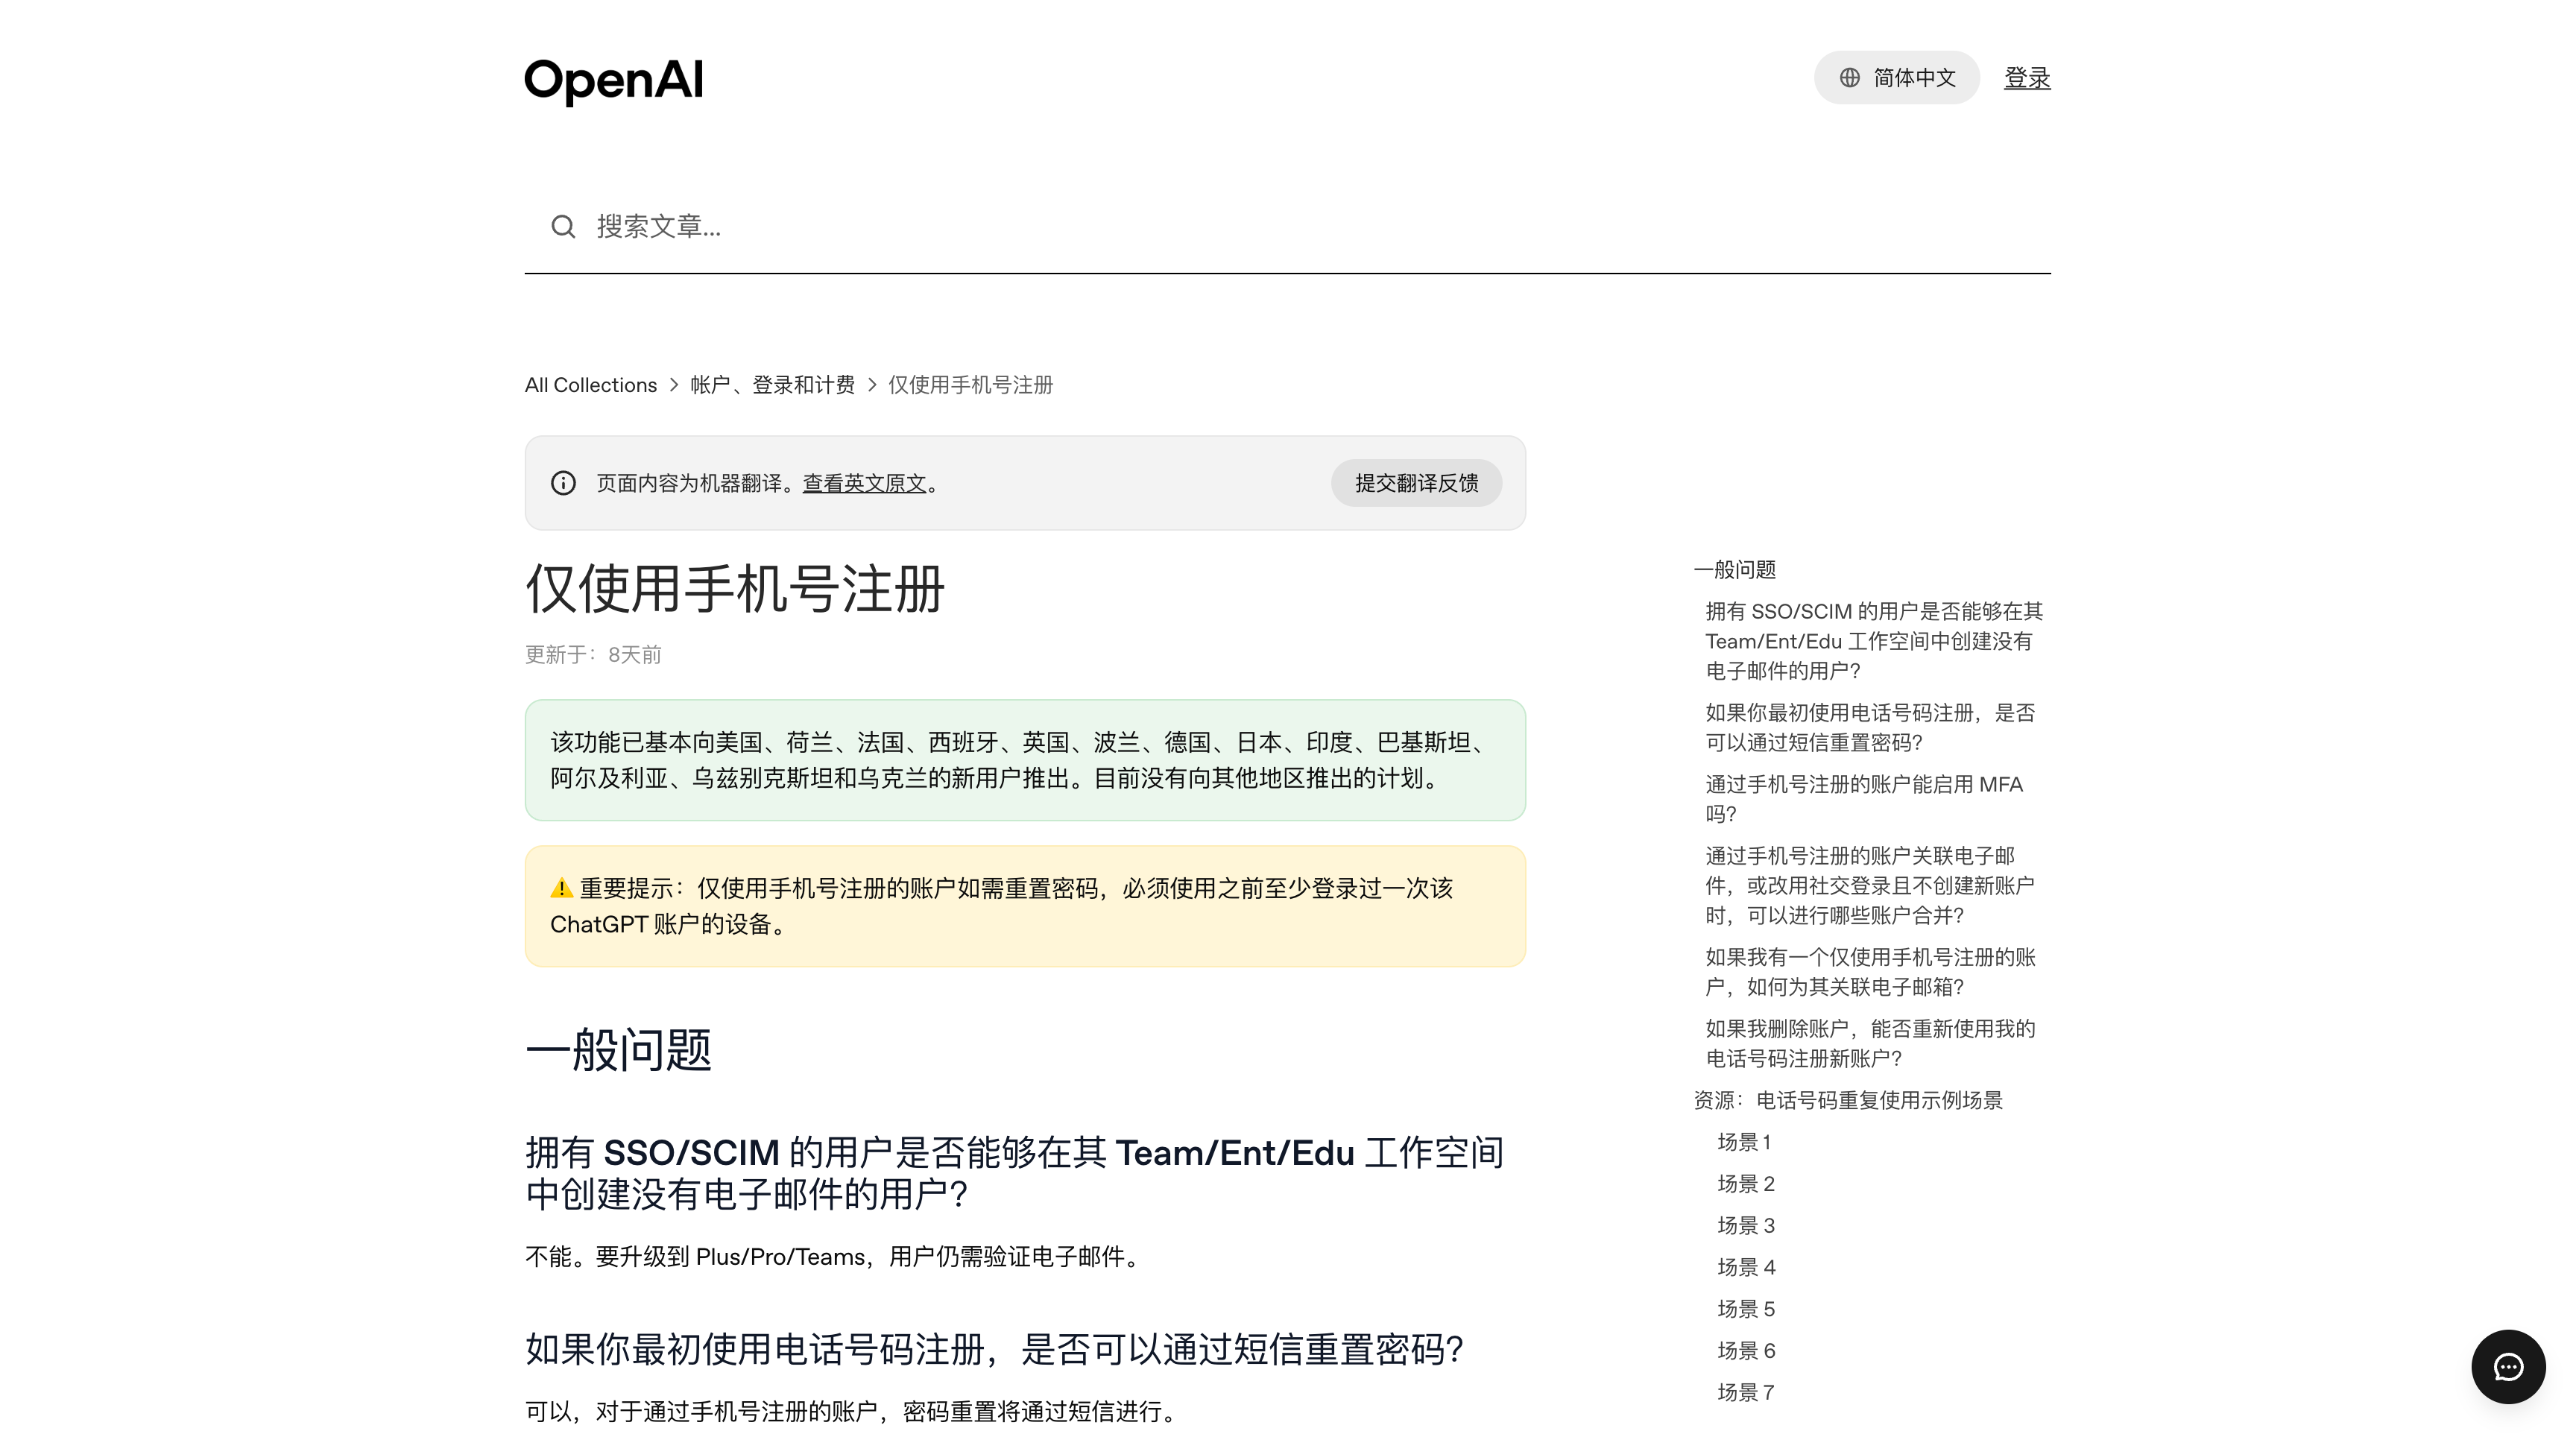Viewport: 2576px width, 1434px height.
Task: Click the globe language icon
Action: pyautogui.click(x=1849, y=78)
